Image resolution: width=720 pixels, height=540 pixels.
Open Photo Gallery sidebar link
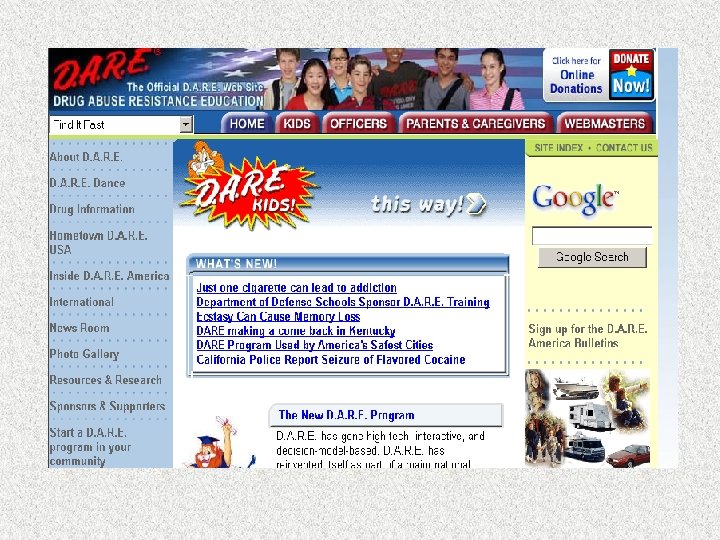tap(84, 354)
